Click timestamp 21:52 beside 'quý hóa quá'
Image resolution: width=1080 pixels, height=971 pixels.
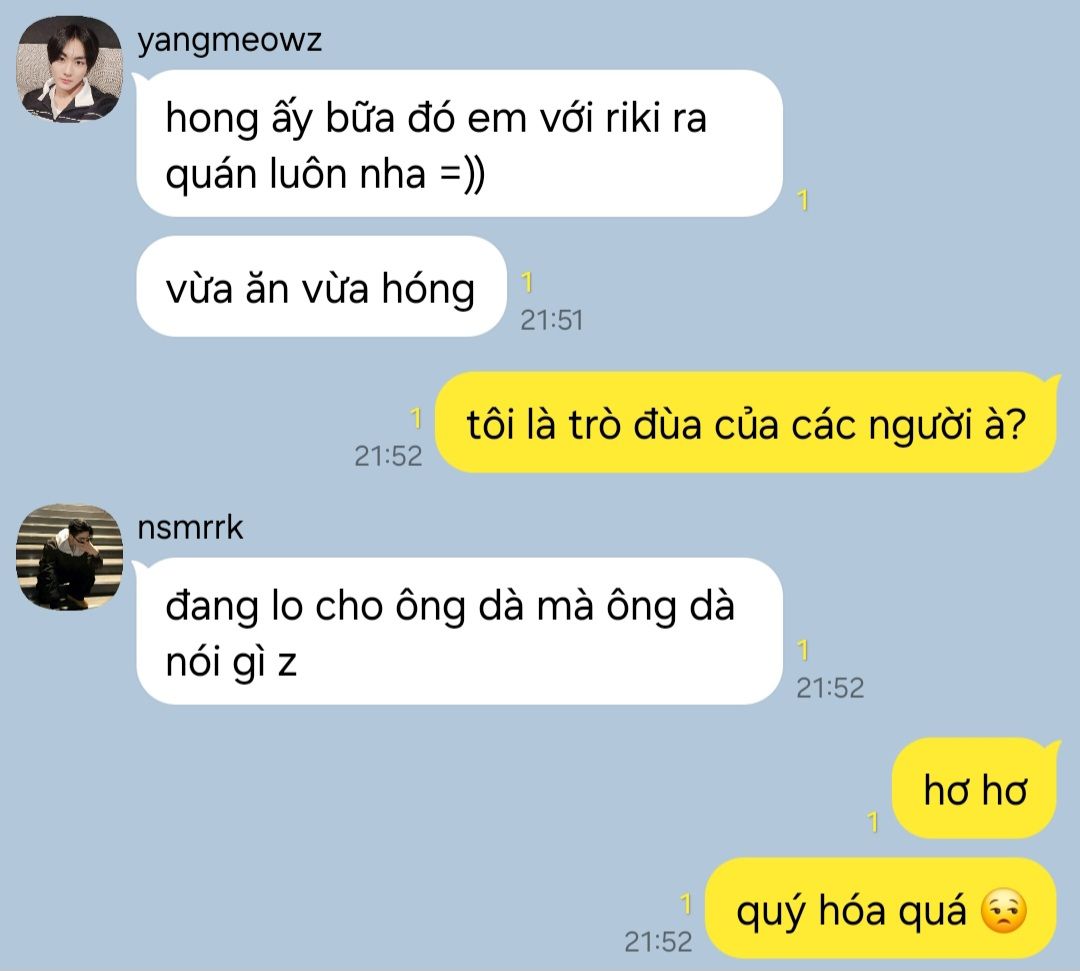point(658,941)
